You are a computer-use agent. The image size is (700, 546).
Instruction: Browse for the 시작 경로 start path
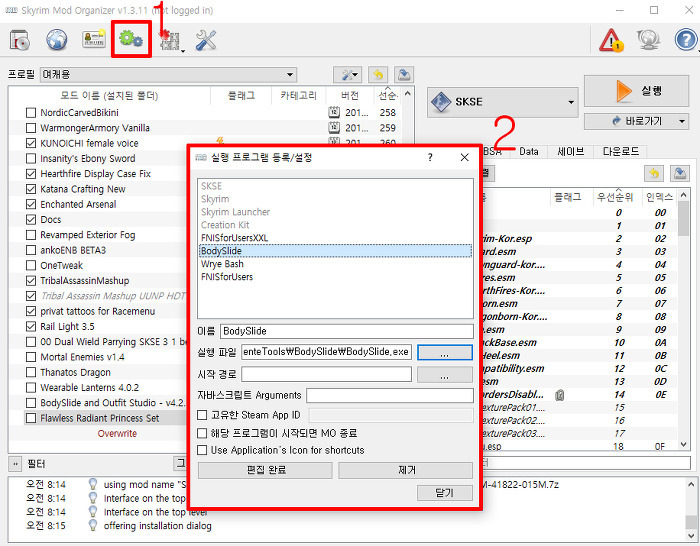point(445,375)
